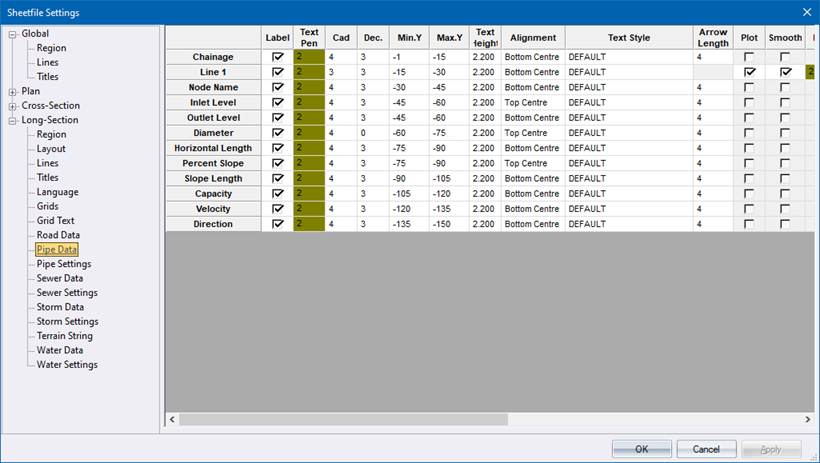
Task: Edit the Min.Y field for Capacity
Action: 405,194
